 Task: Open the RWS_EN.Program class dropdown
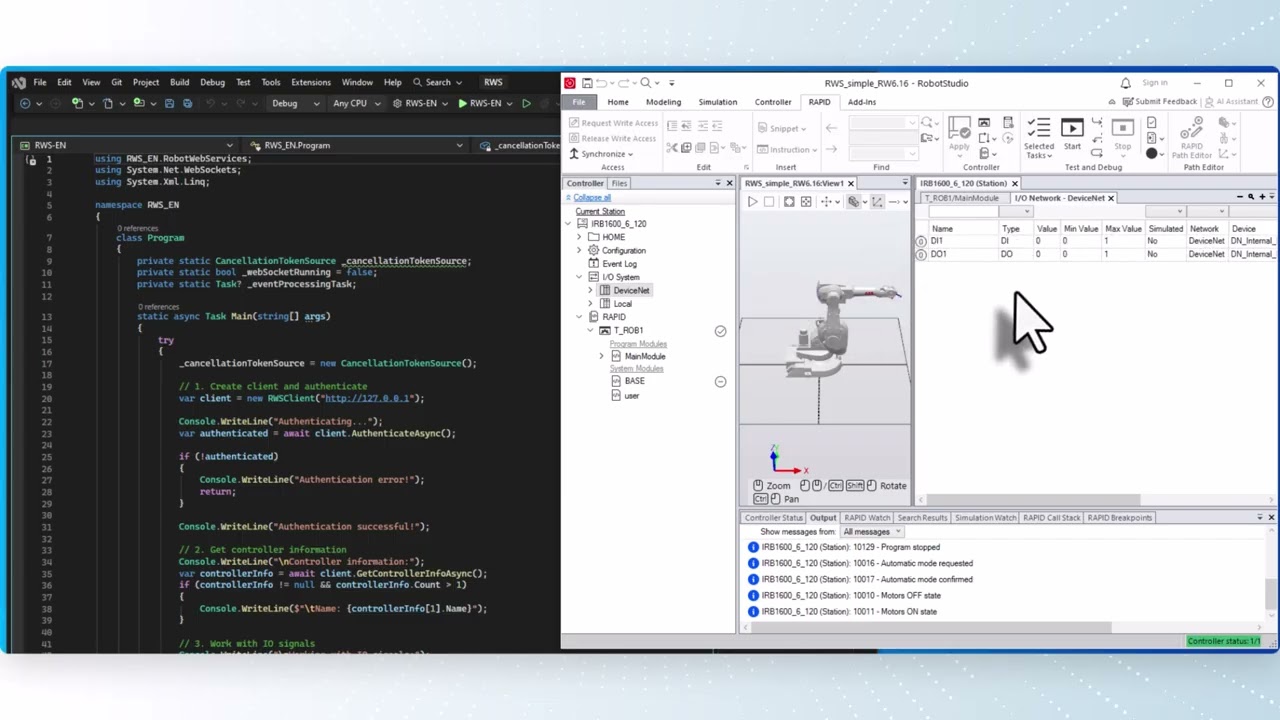pyautogui.click(x=358, y=145)
